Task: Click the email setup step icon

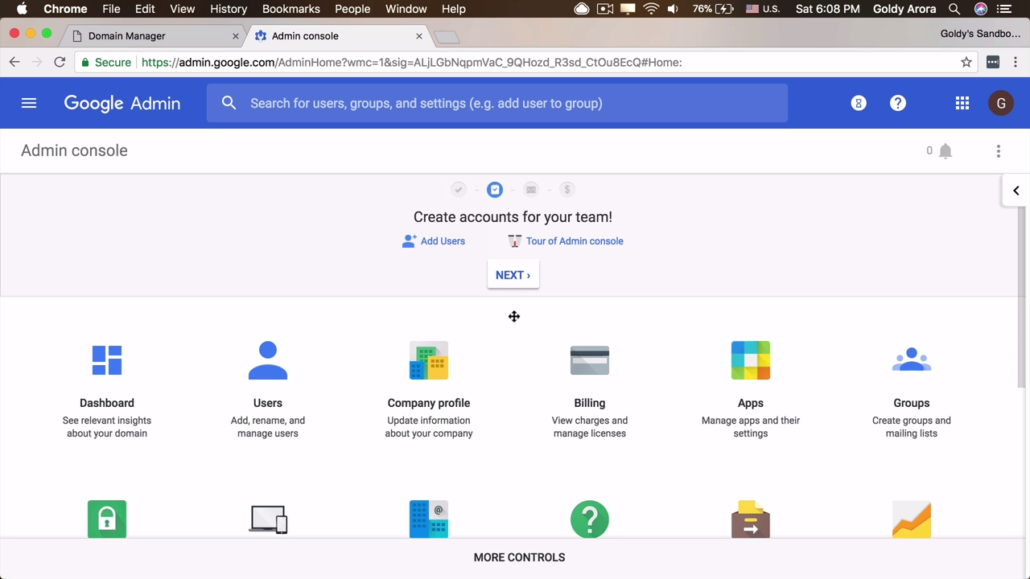Action: (x=531, y=189)
